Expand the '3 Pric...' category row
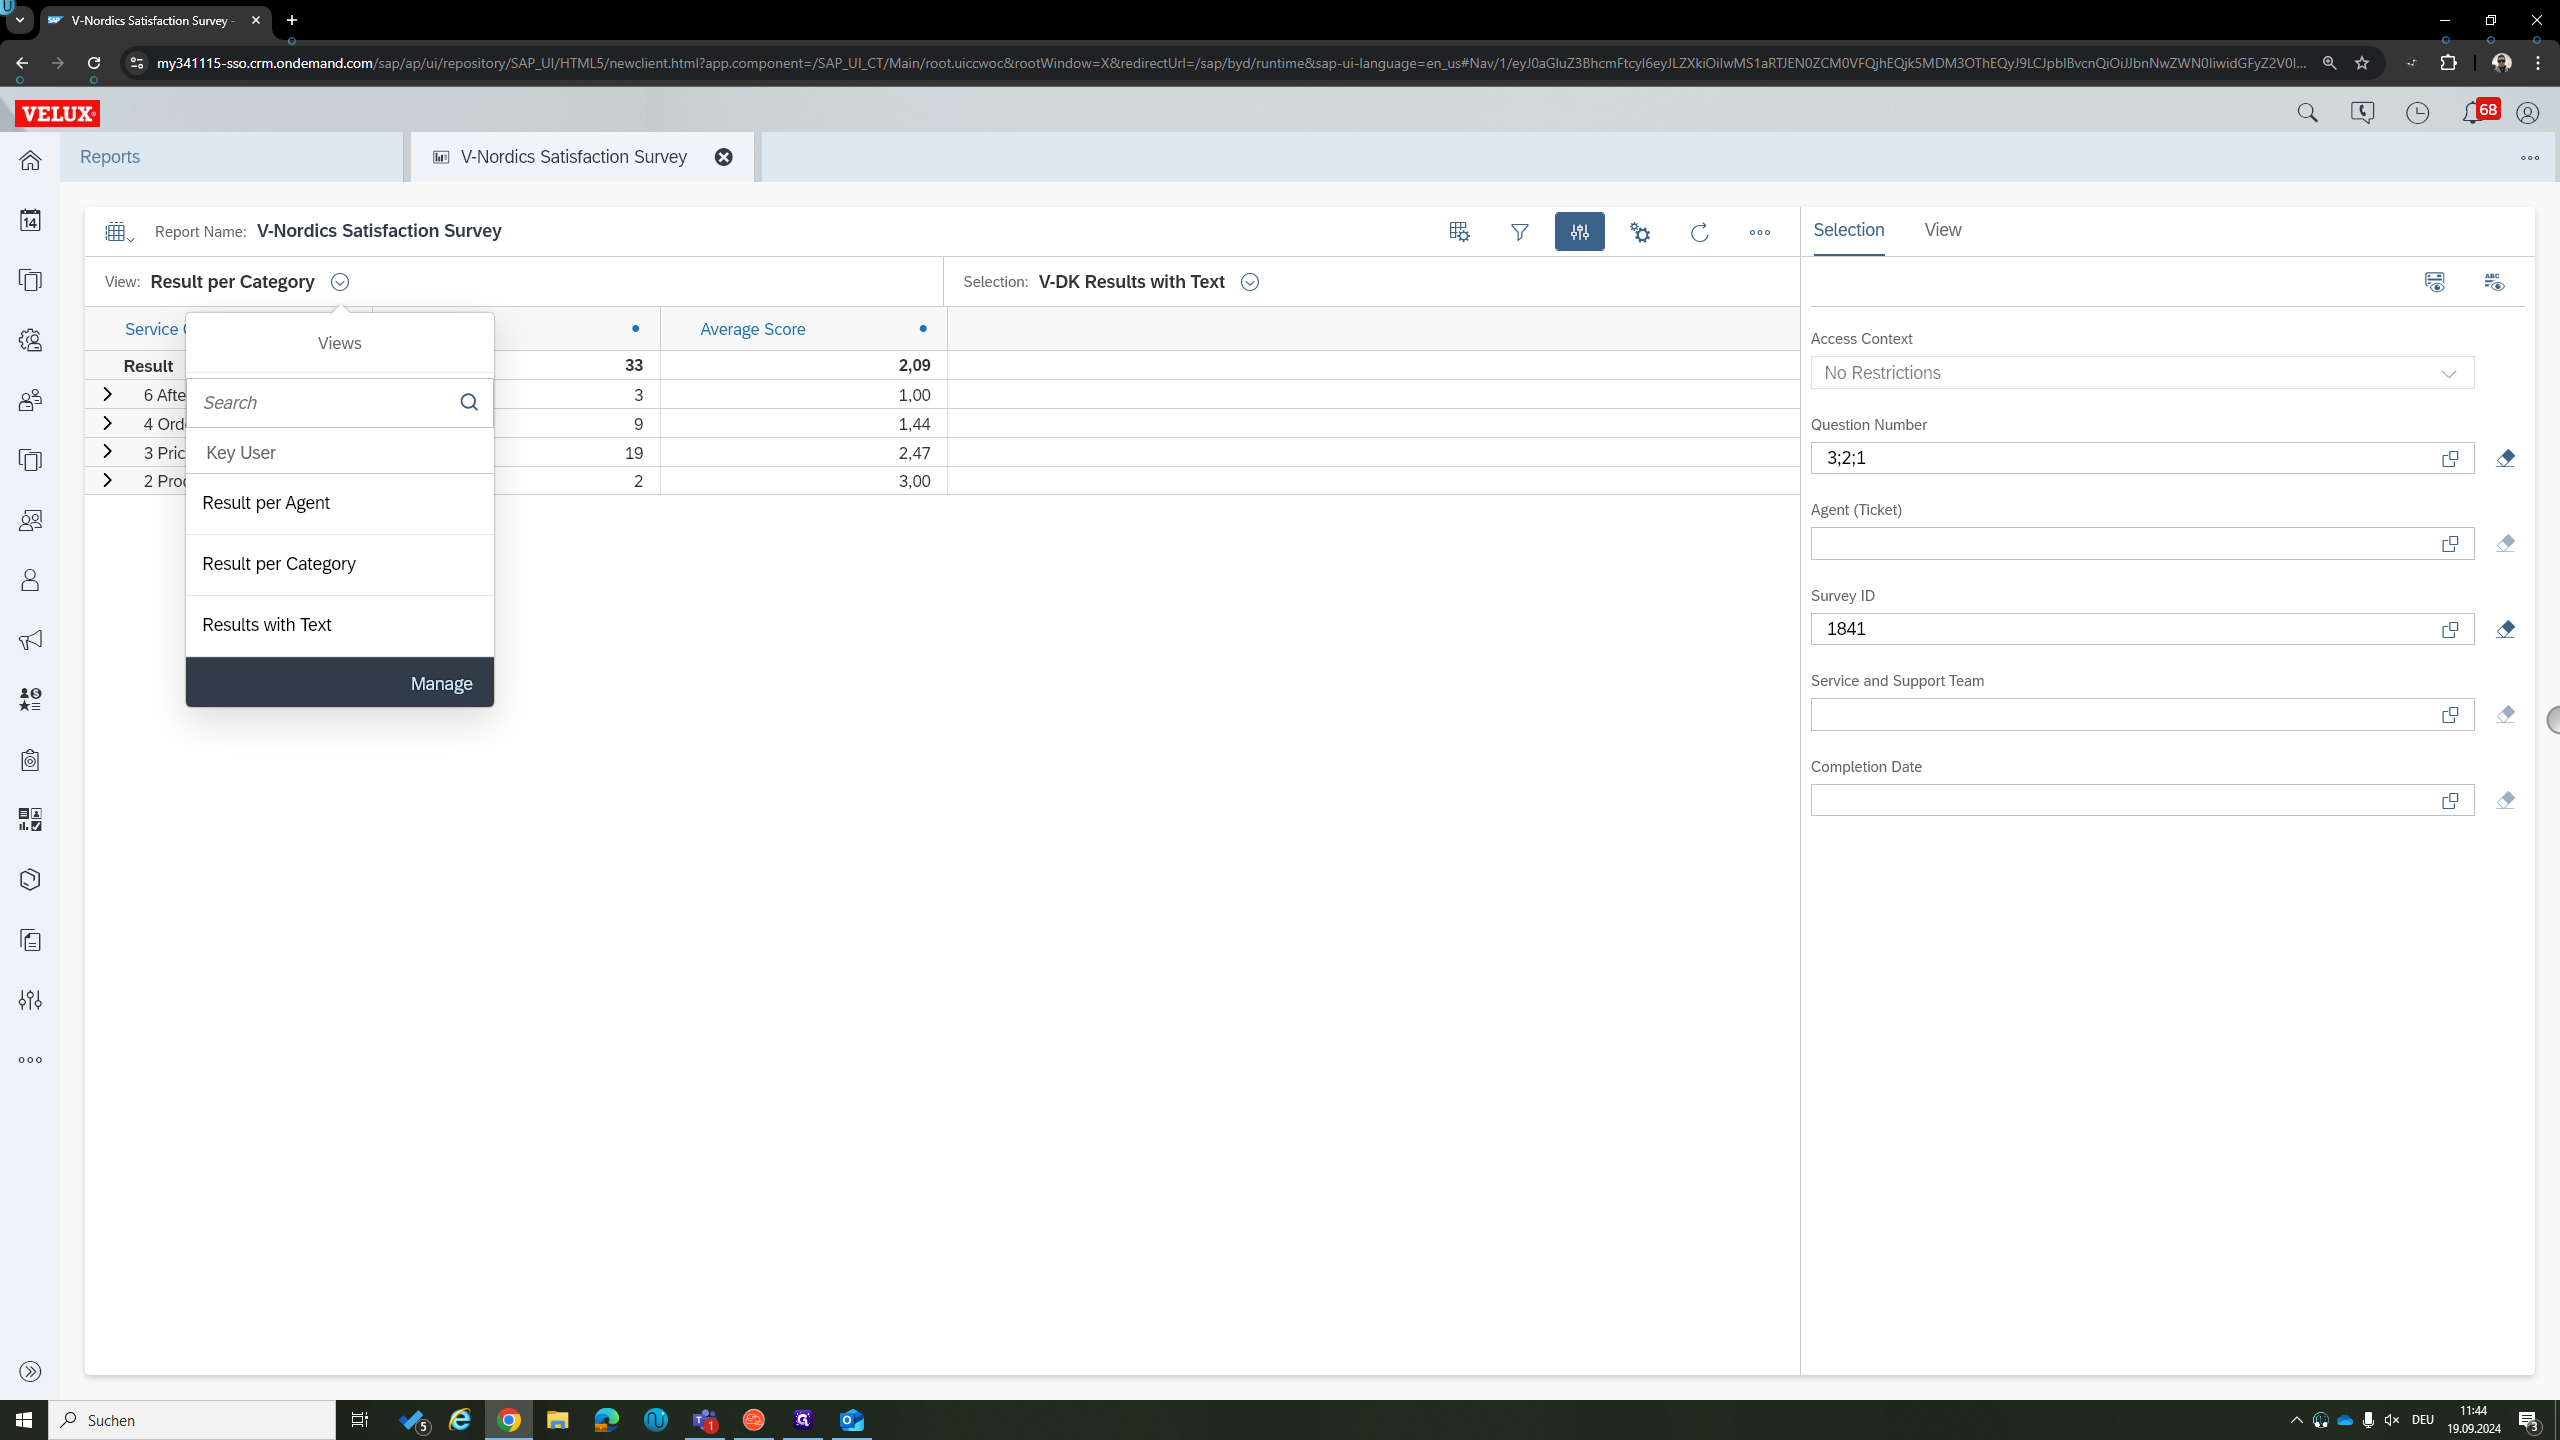Viewport: 2560px width, 1440px height. [107, 452]
